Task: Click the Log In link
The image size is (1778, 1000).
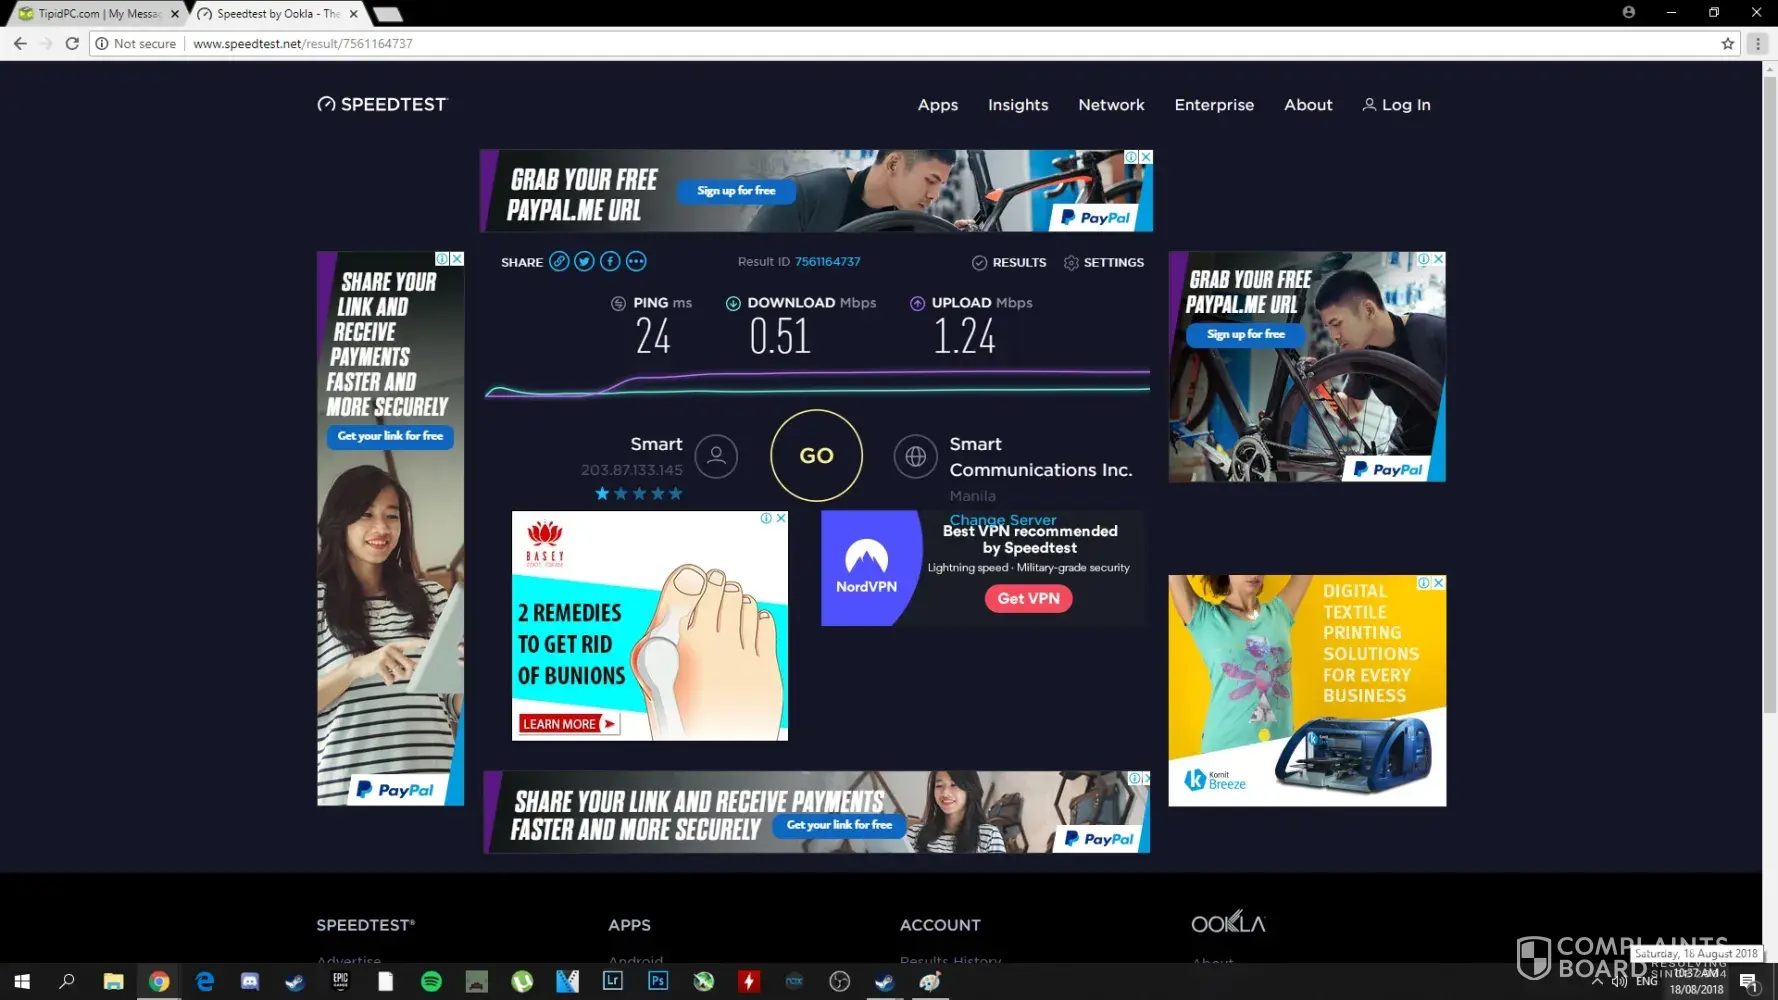Action: (1397, 105)
